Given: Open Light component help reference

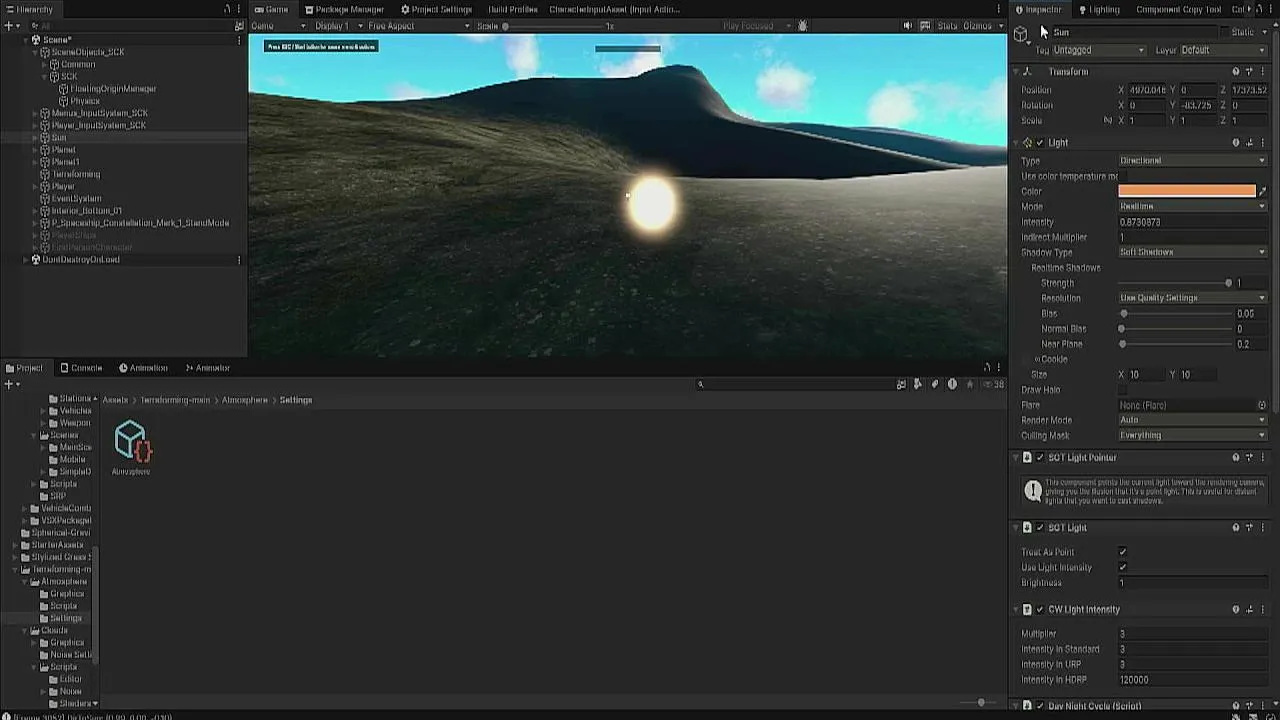Looking at the screenshot, I should coord(1236,143).
